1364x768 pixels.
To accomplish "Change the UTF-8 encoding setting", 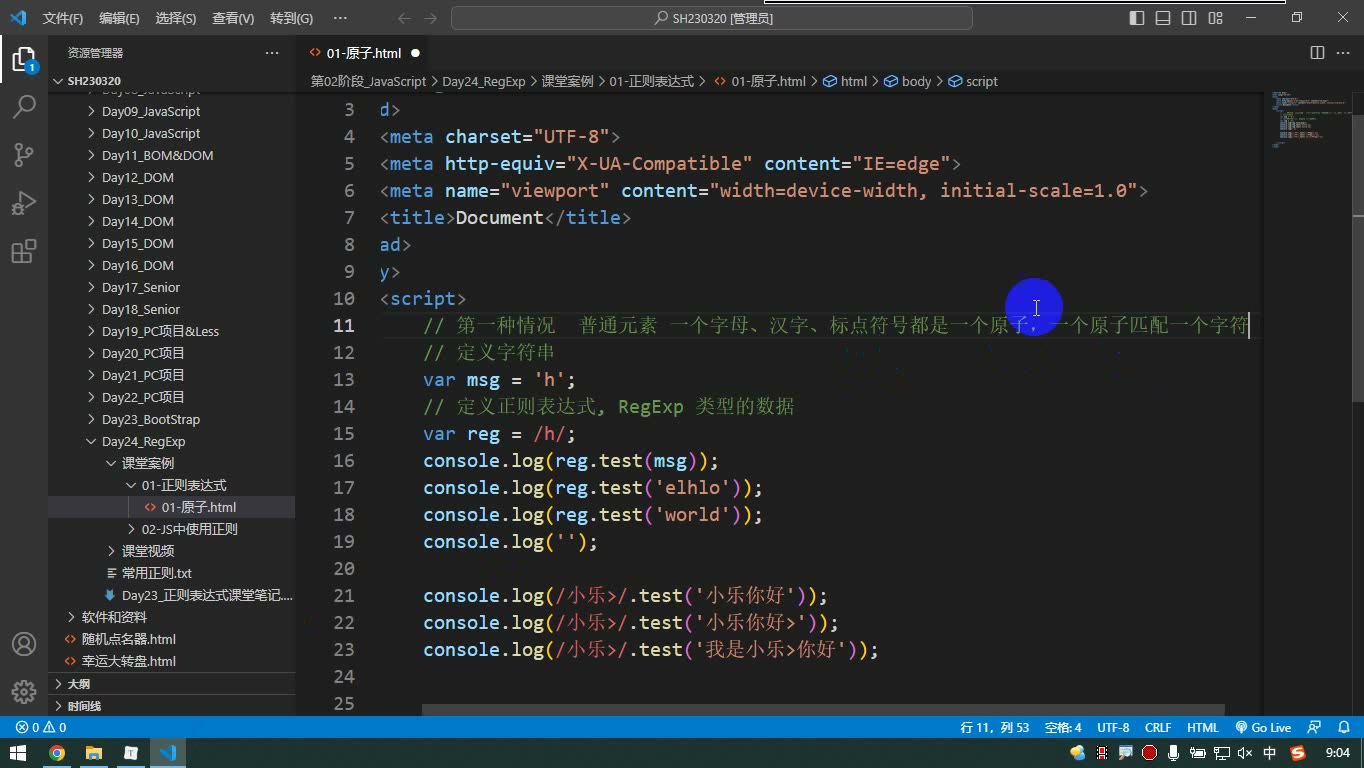I will click(x=1113, y=728).
